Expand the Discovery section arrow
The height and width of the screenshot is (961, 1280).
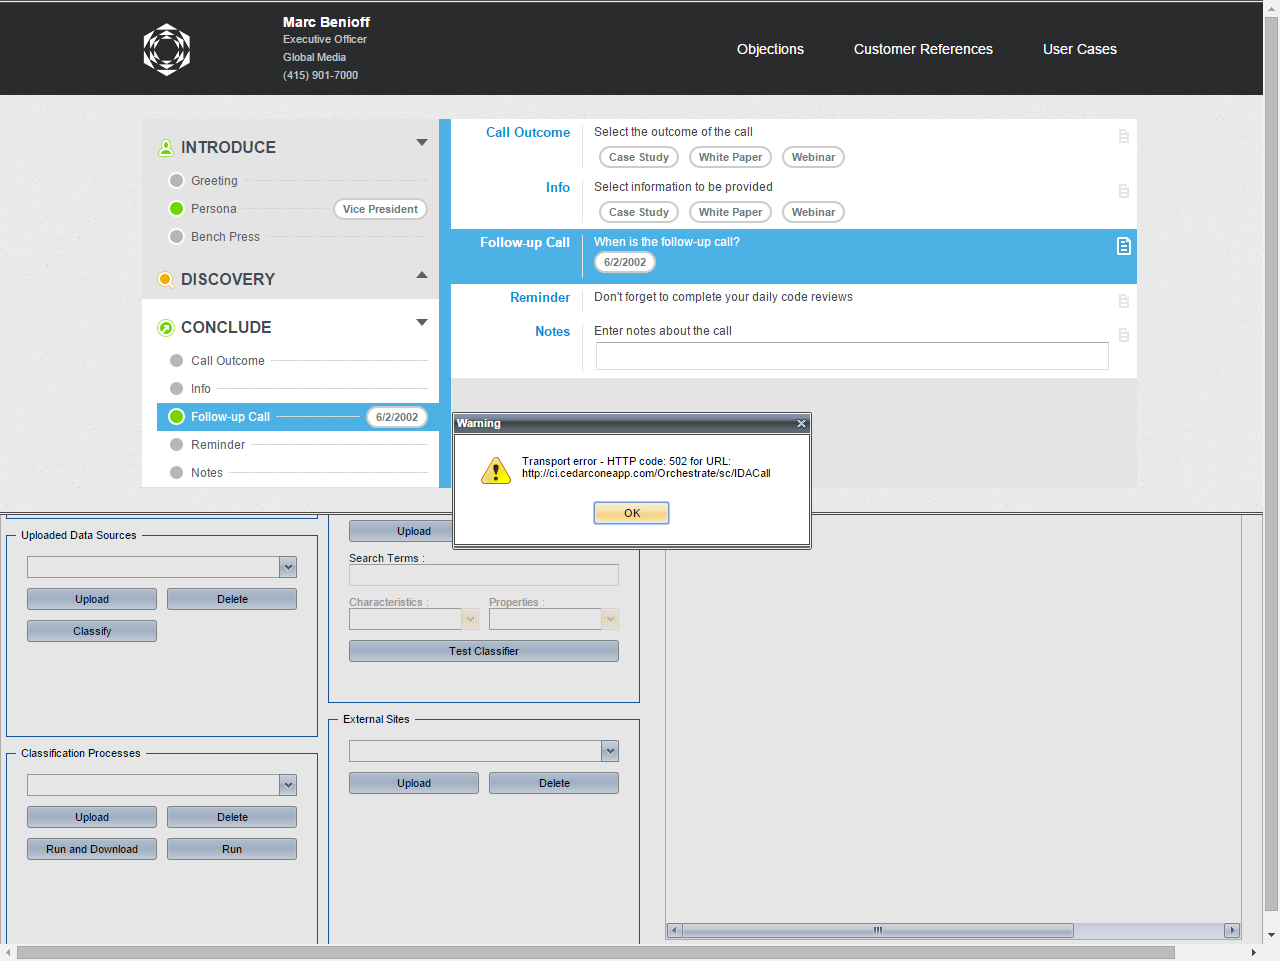coord(421,275)
